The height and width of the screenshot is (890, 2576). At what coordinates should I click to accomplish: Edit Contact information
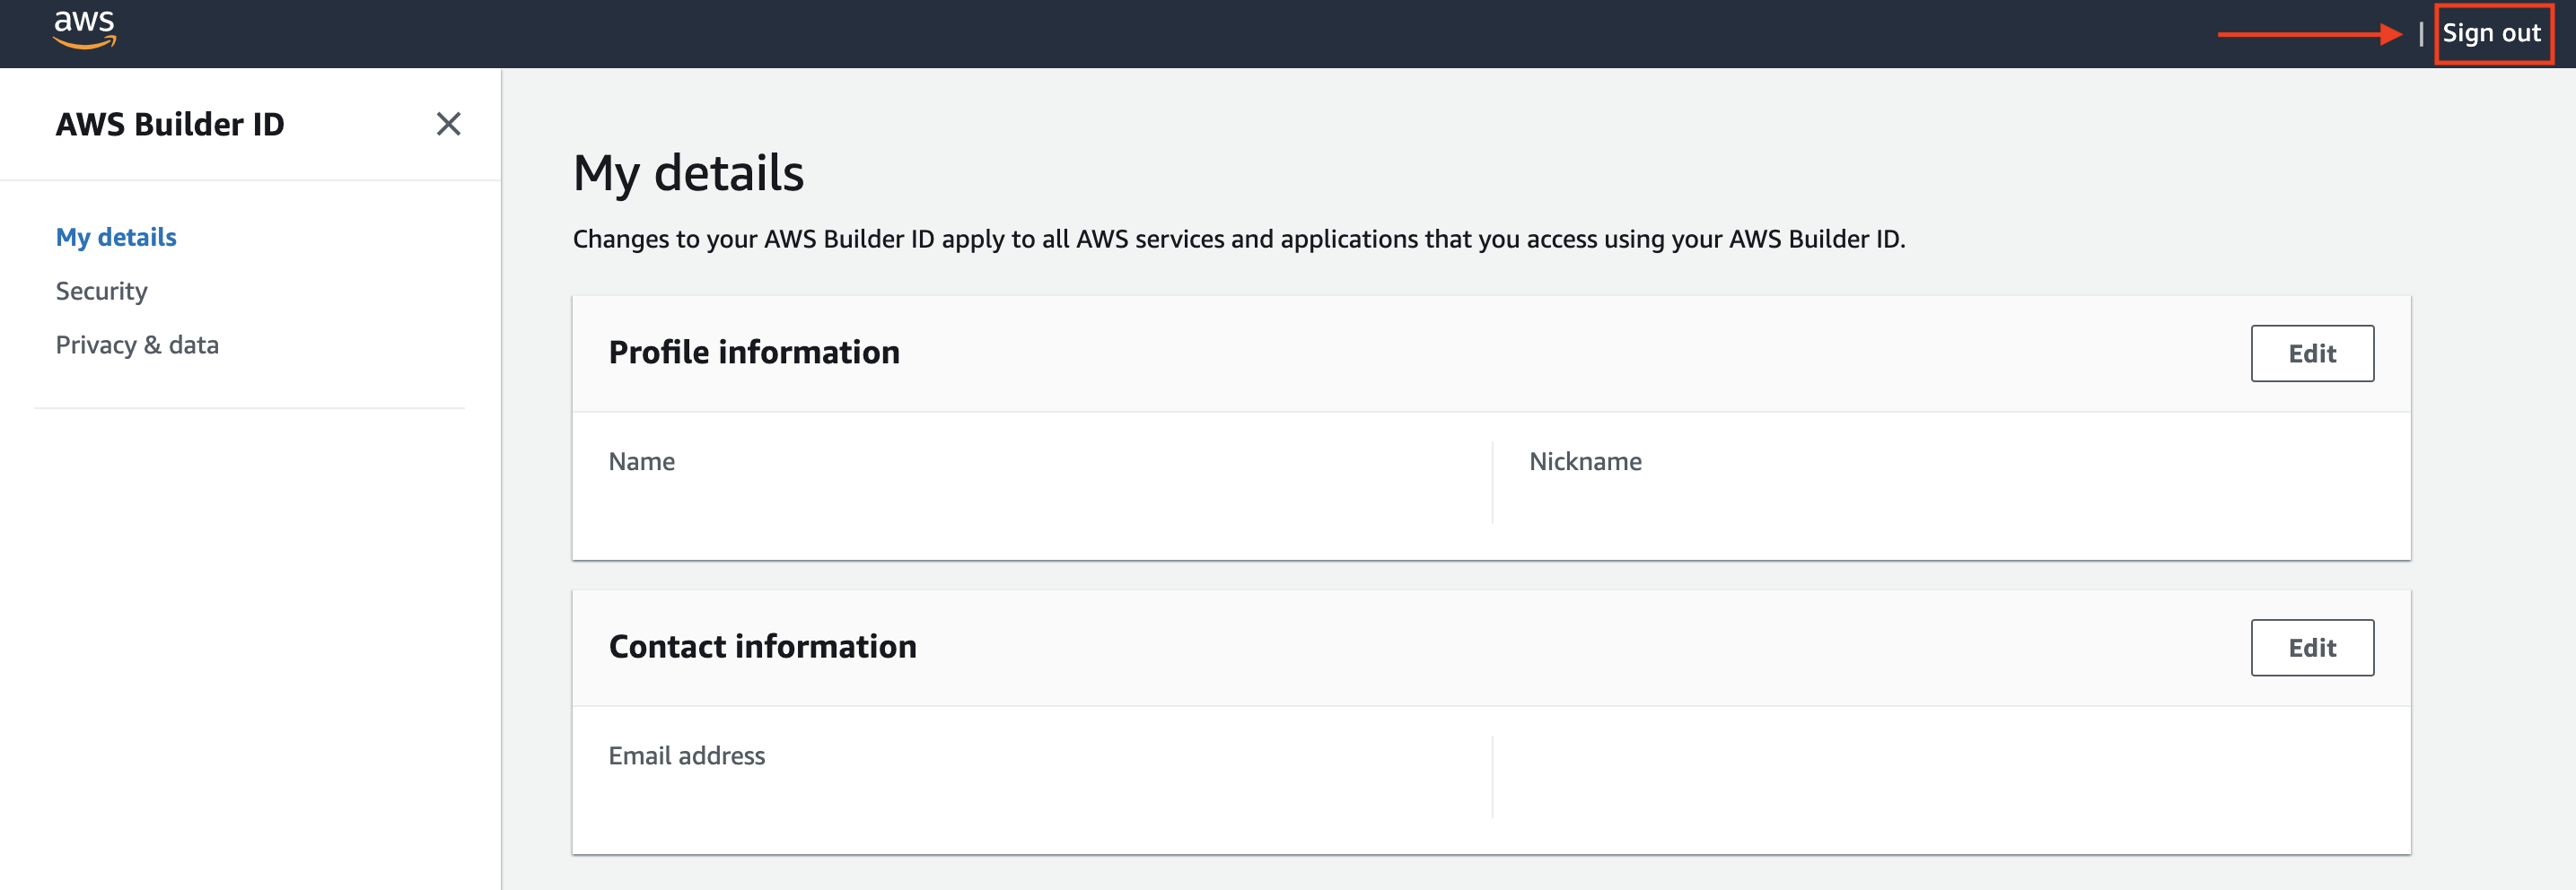click(2312, 647)
